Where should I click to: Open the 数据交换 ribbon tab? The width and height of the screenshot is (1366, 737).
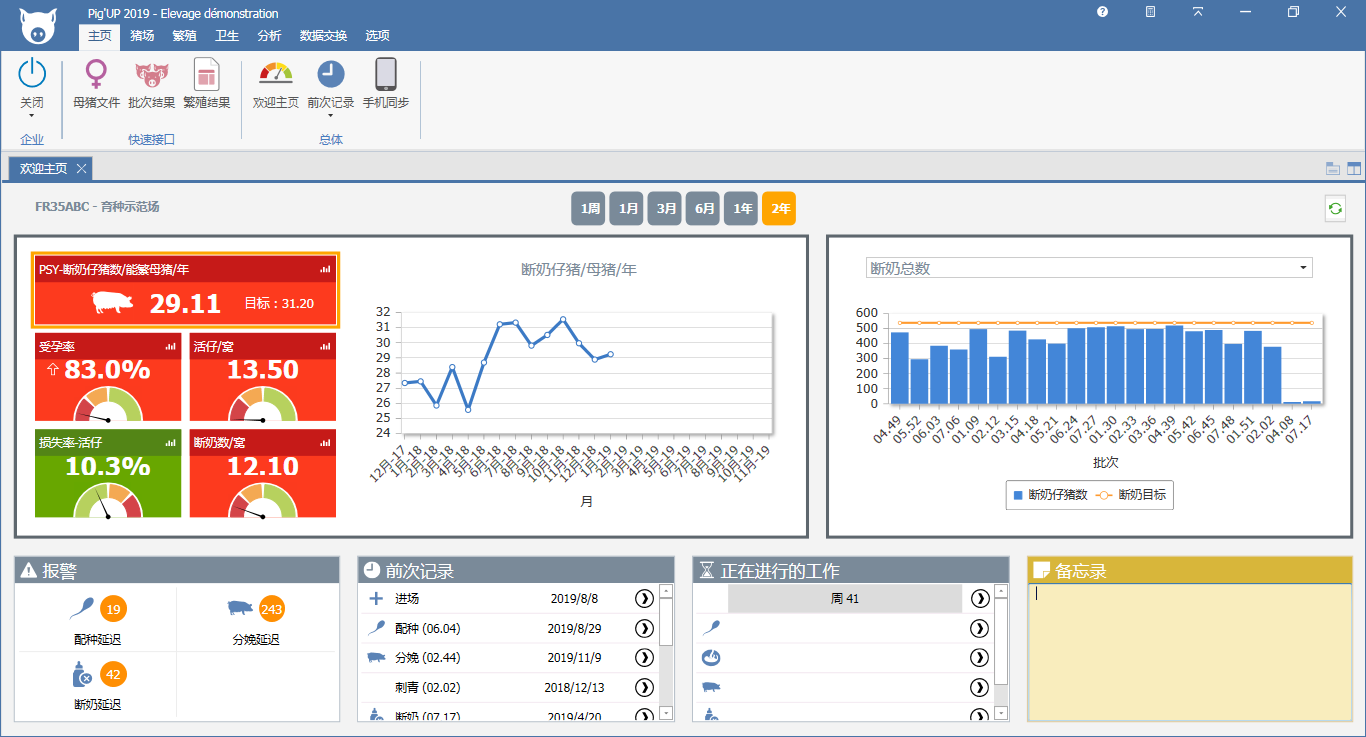[x=323, y=36]
